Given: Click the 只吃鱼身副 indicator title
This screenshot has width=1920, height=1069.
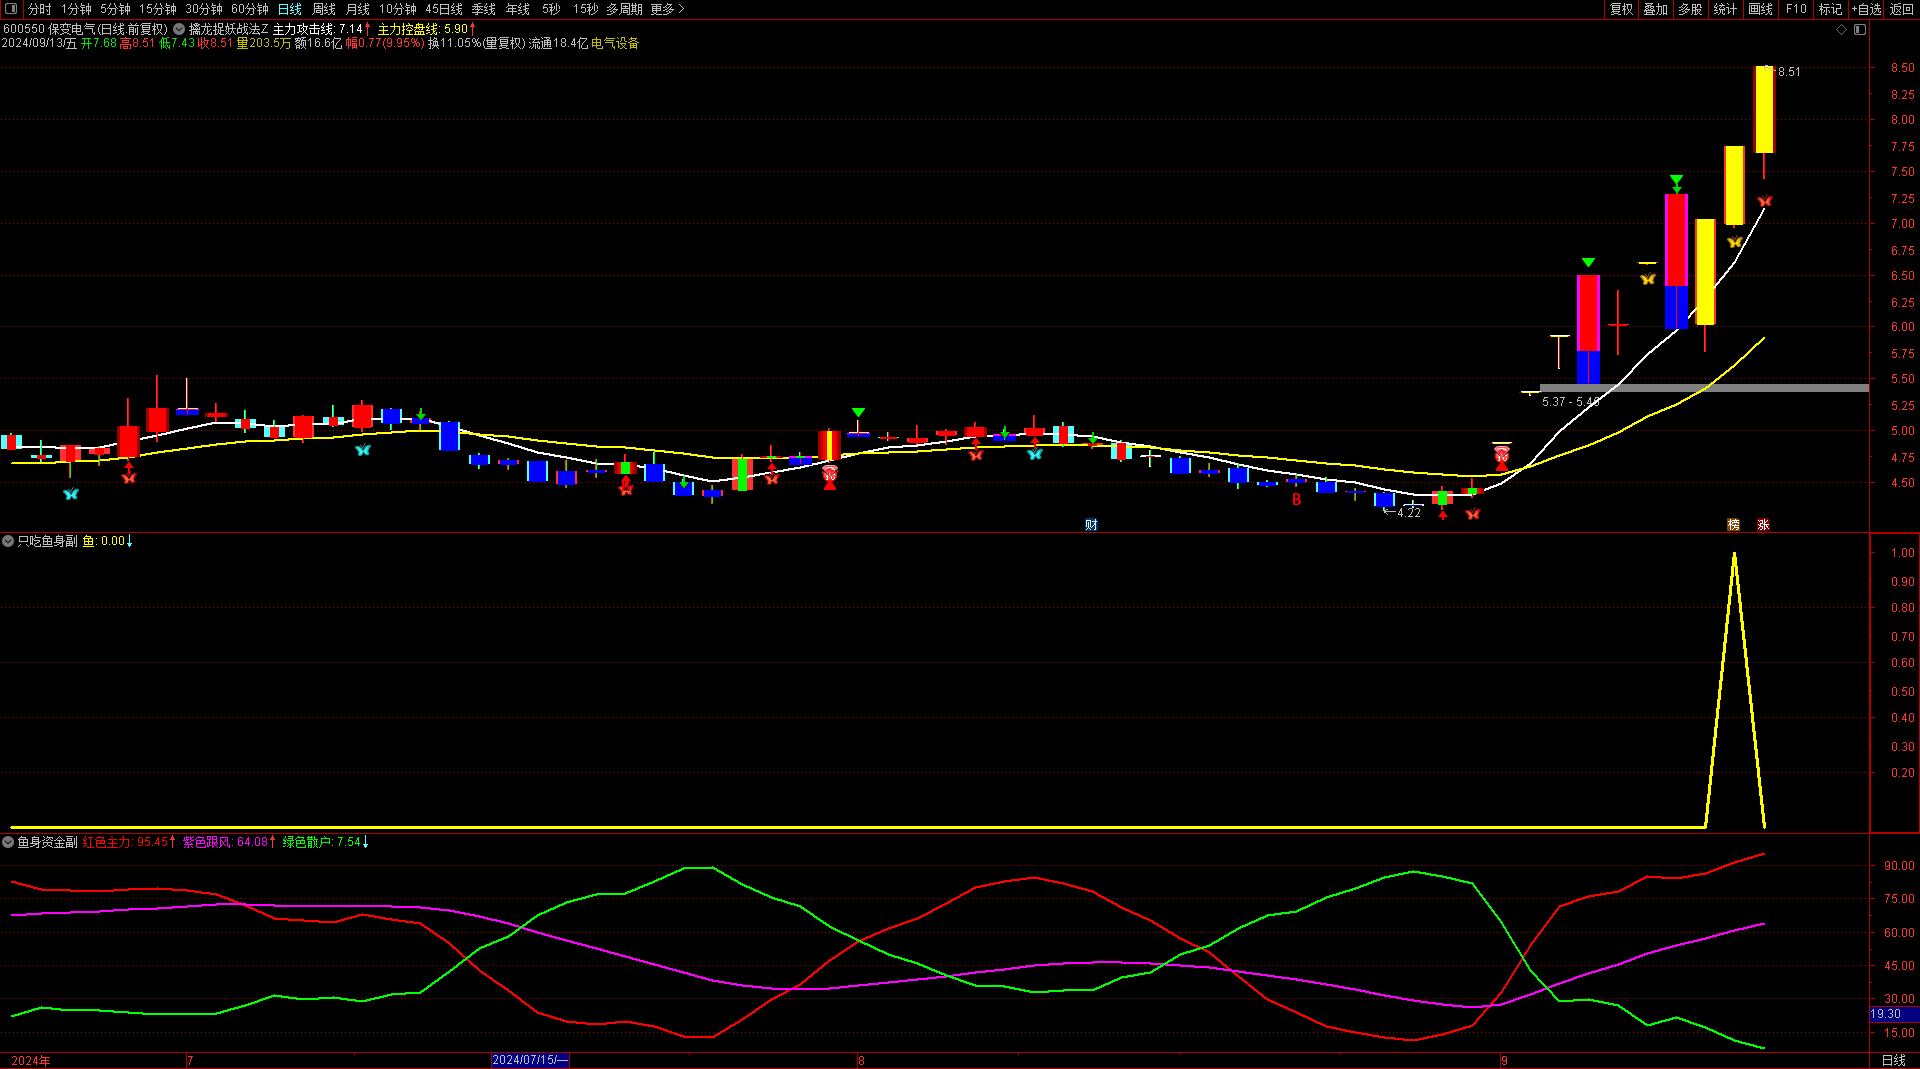Looking at the screenshot, I should coord(47,541).
